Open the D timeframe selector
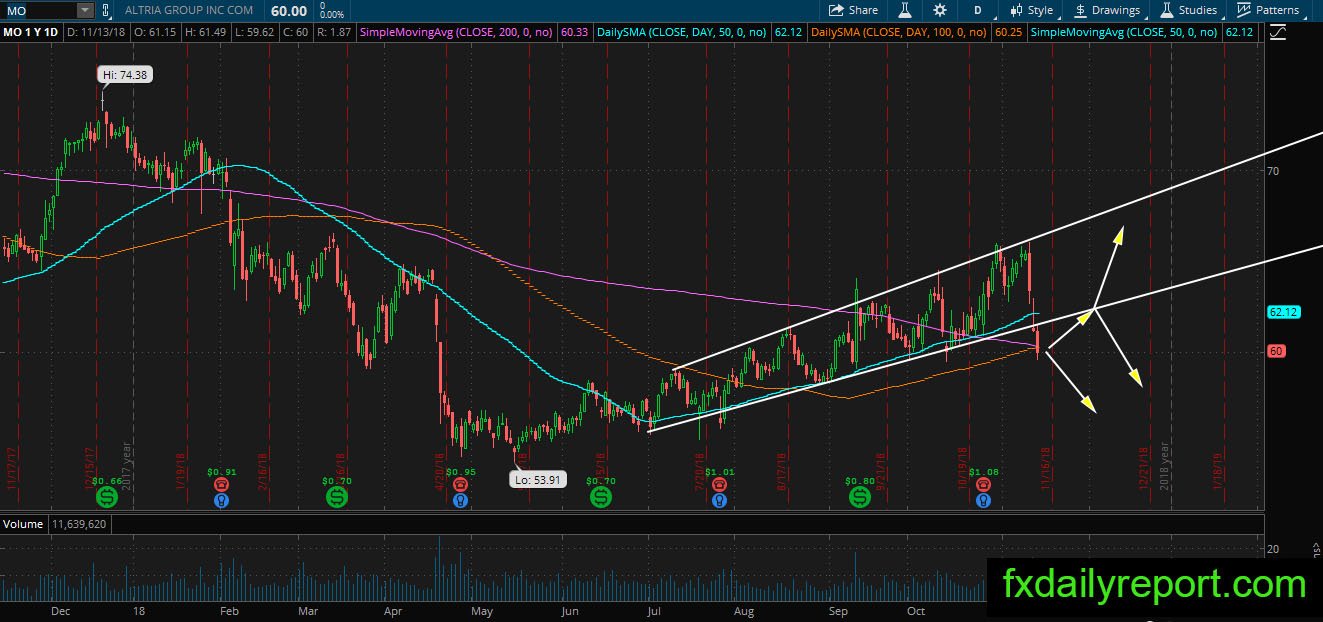Screen dimensions: 1323x622 coord(977,10)
